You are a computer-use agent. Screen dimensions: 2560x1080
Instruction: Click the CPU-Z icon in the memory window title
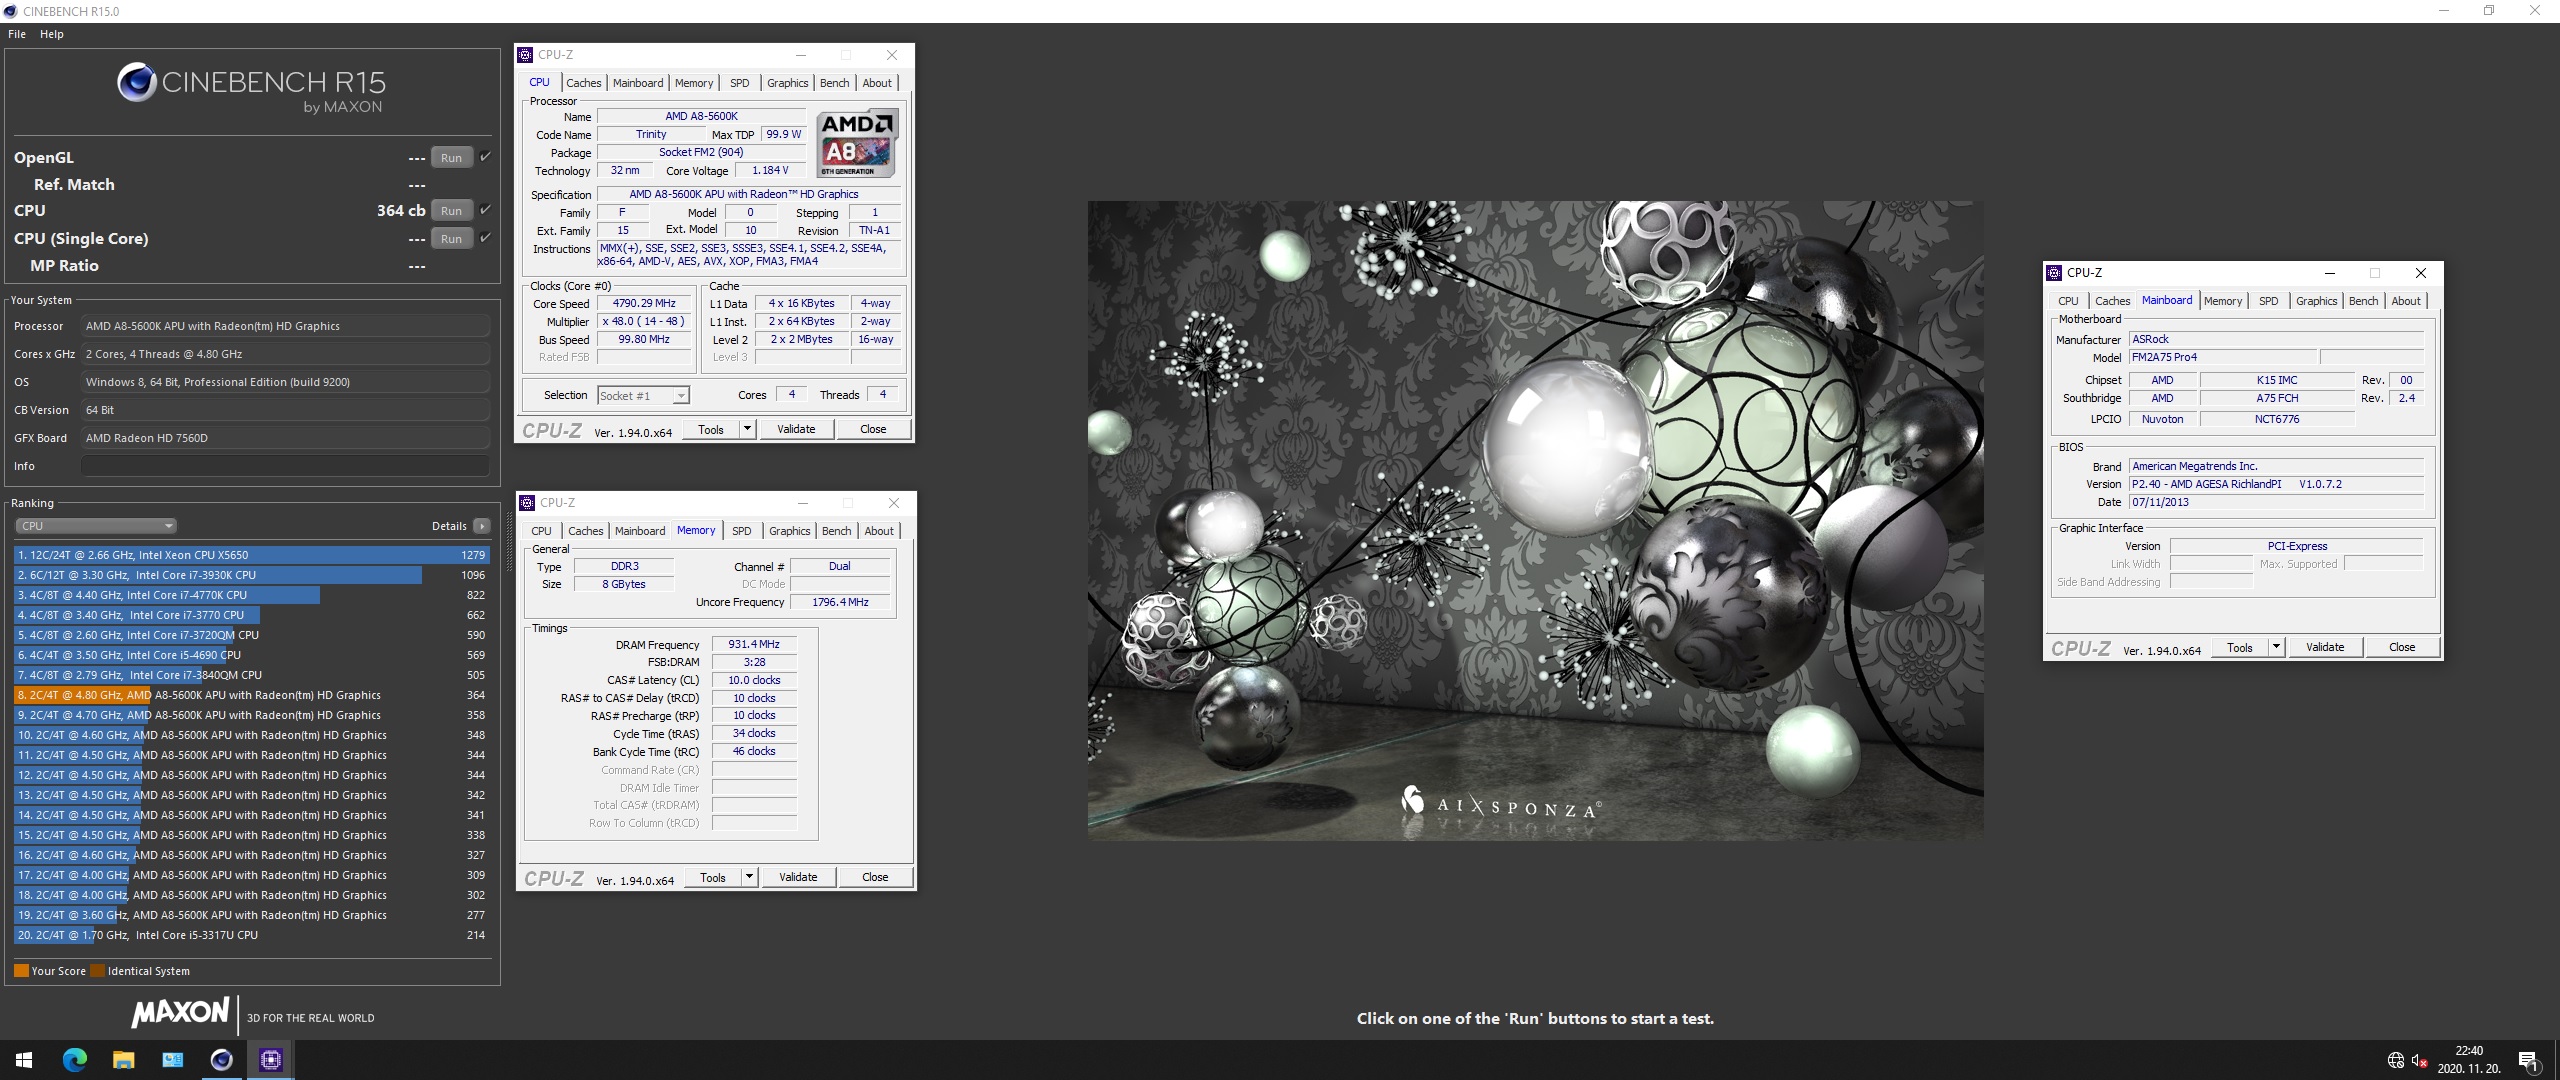click(527, 503)
